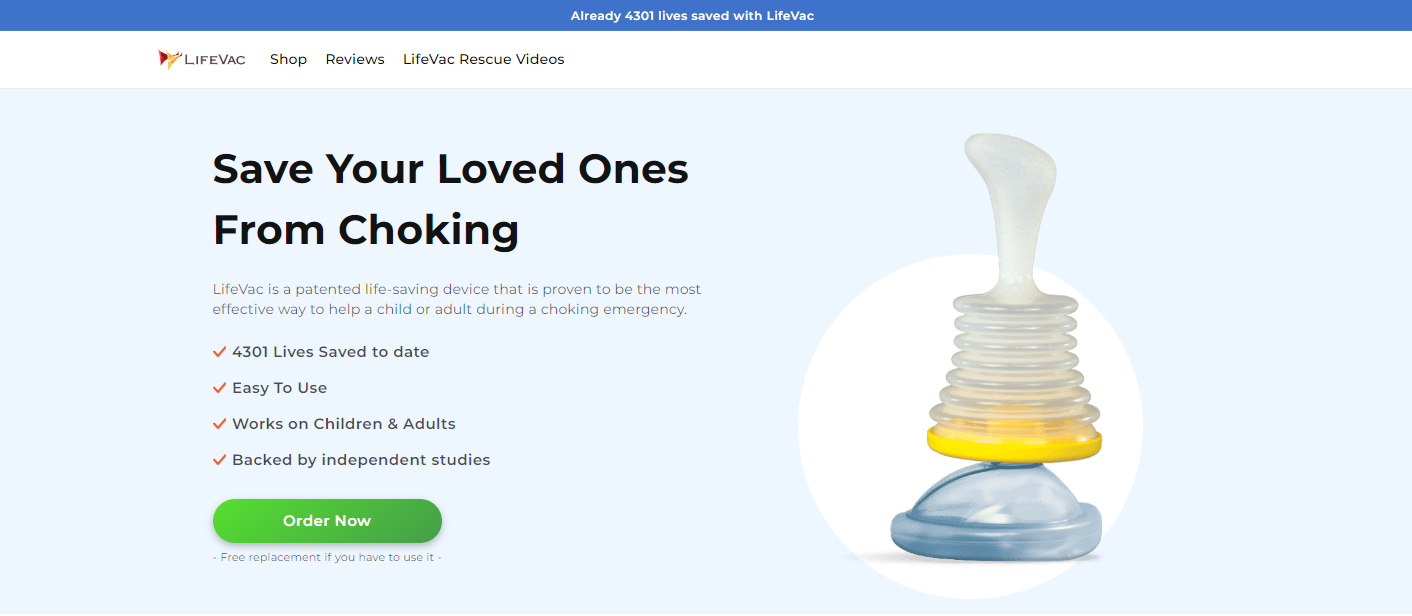Click the green Order Now button
The image size is (1412, 616).
327,521
